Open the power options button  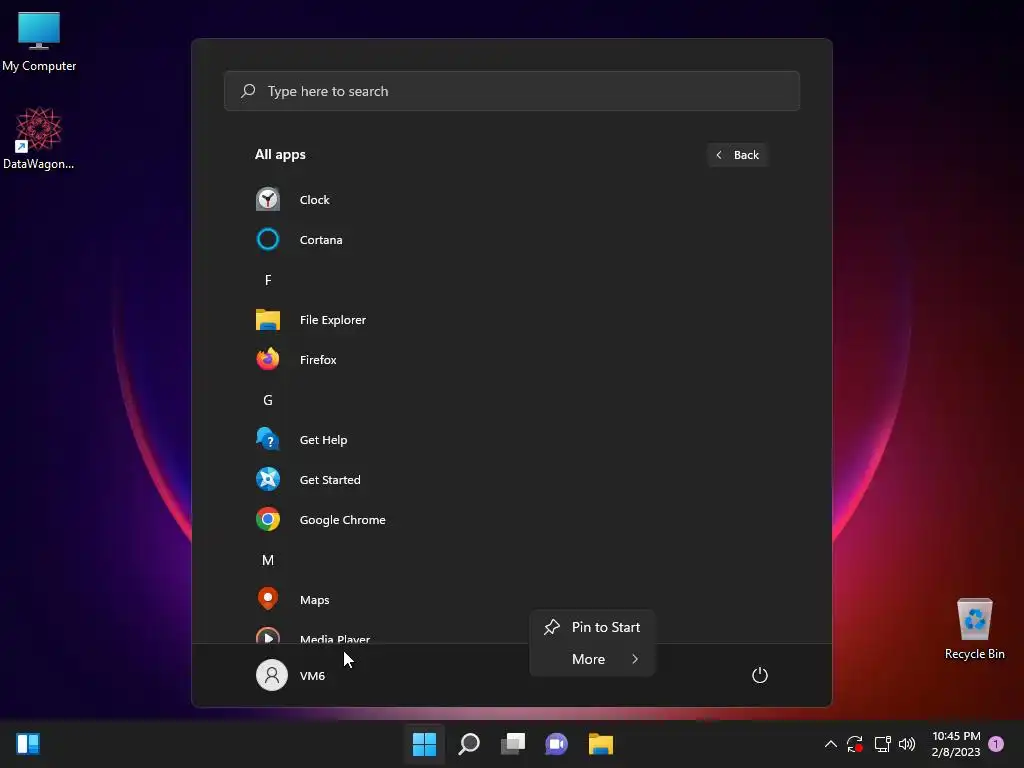pos(760,675)
